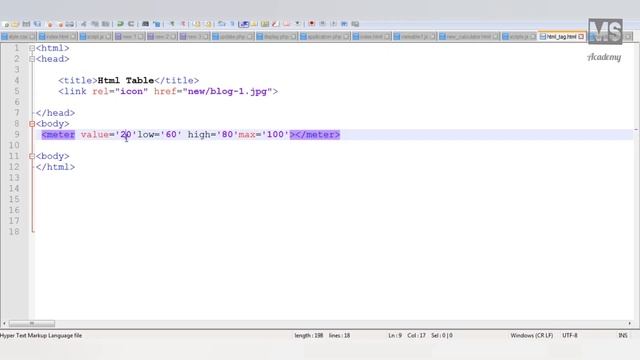Click the Copy toolbar icon
The image size is (640, 360).
tap(95, 24)
